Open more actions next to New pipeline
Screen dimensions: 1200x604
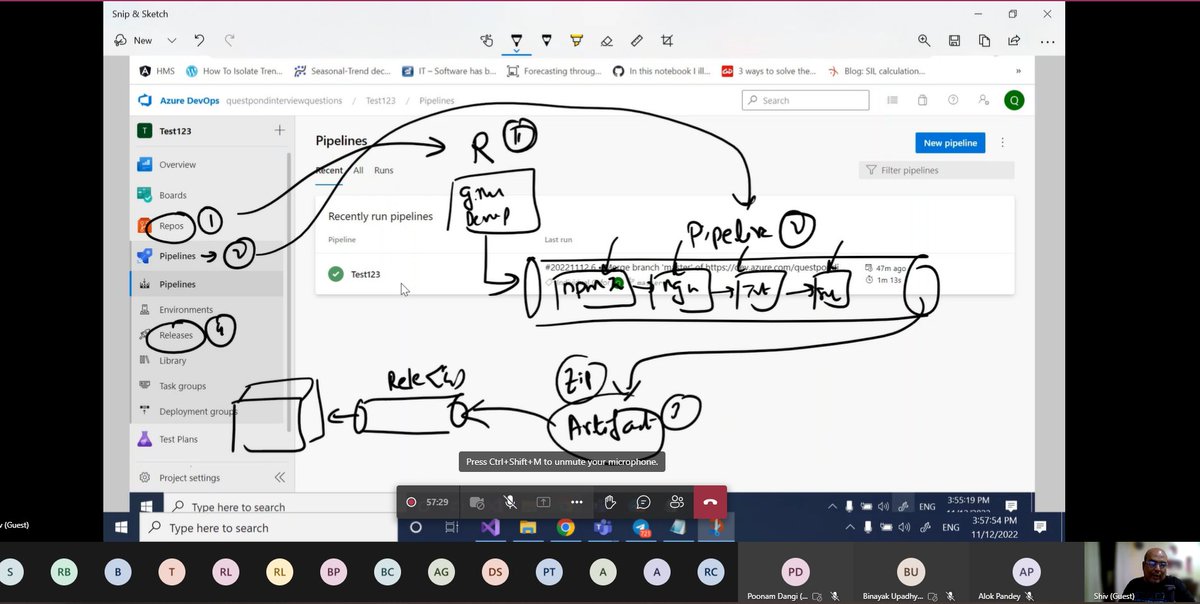[x=1002, y=143]
